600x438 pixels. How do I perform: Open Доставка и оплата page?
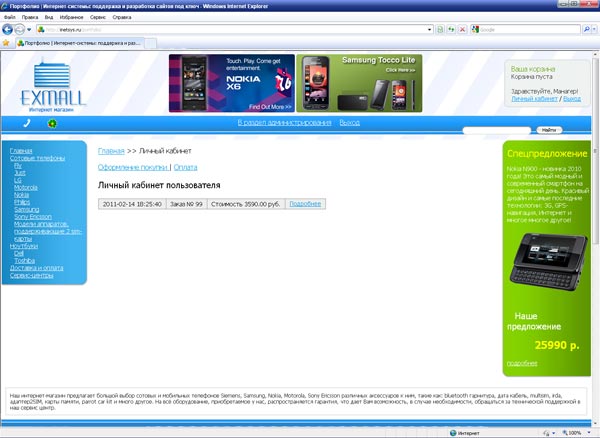click(x=37, y=268)
